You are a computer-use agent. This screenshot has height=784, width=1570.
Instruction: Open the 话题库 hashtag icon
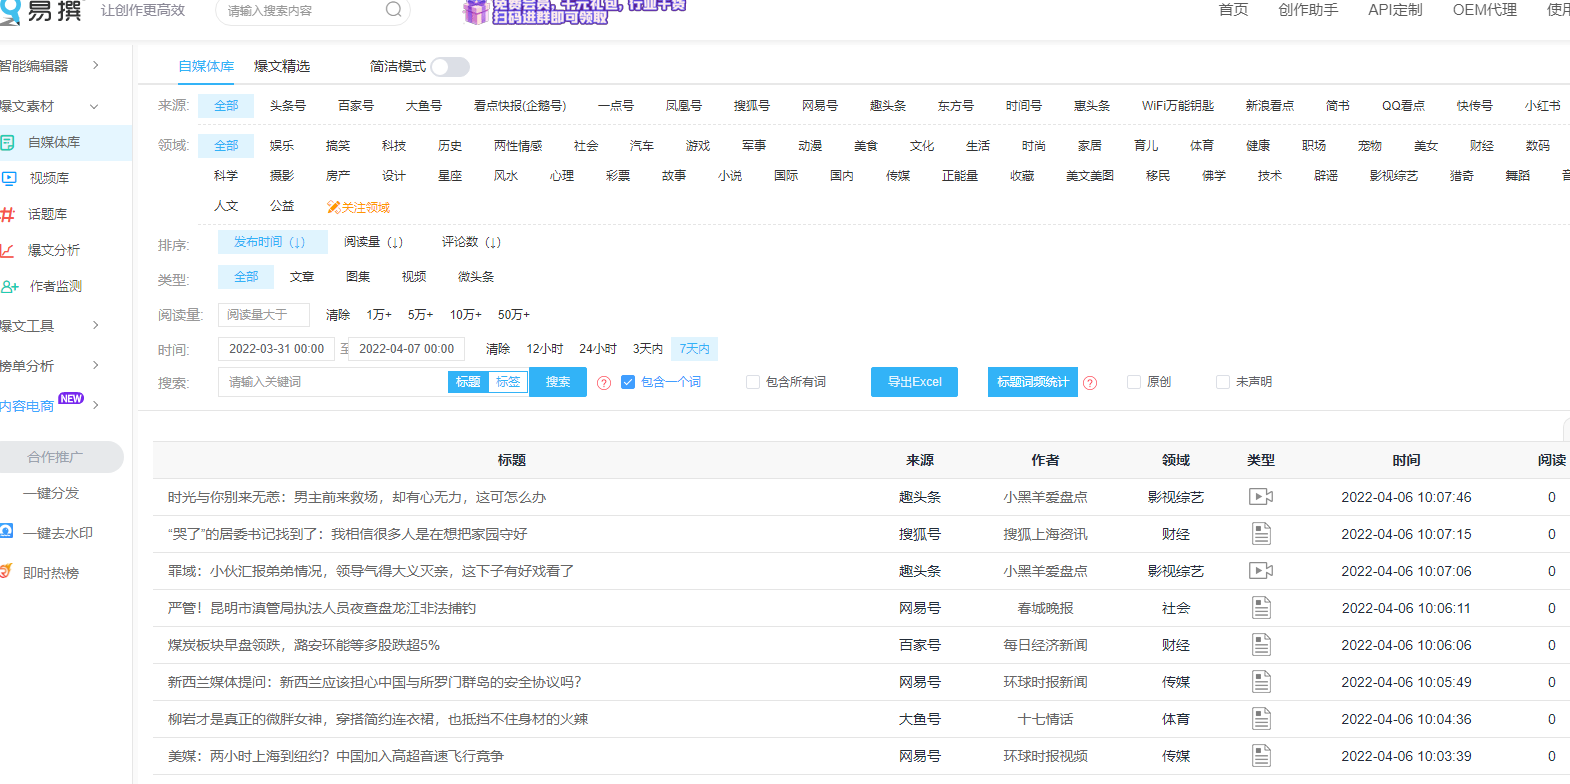(x=7, y=214)
